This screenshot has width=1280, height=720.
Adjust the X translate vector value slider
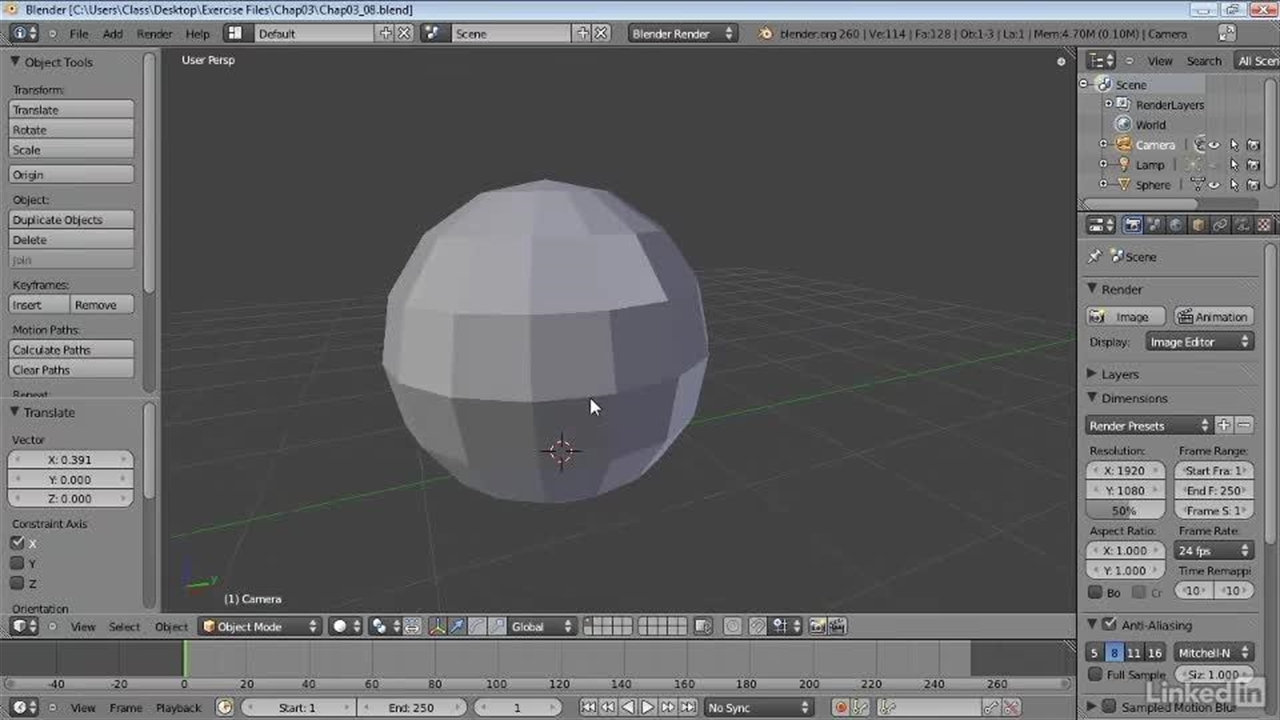coord(70,459)
